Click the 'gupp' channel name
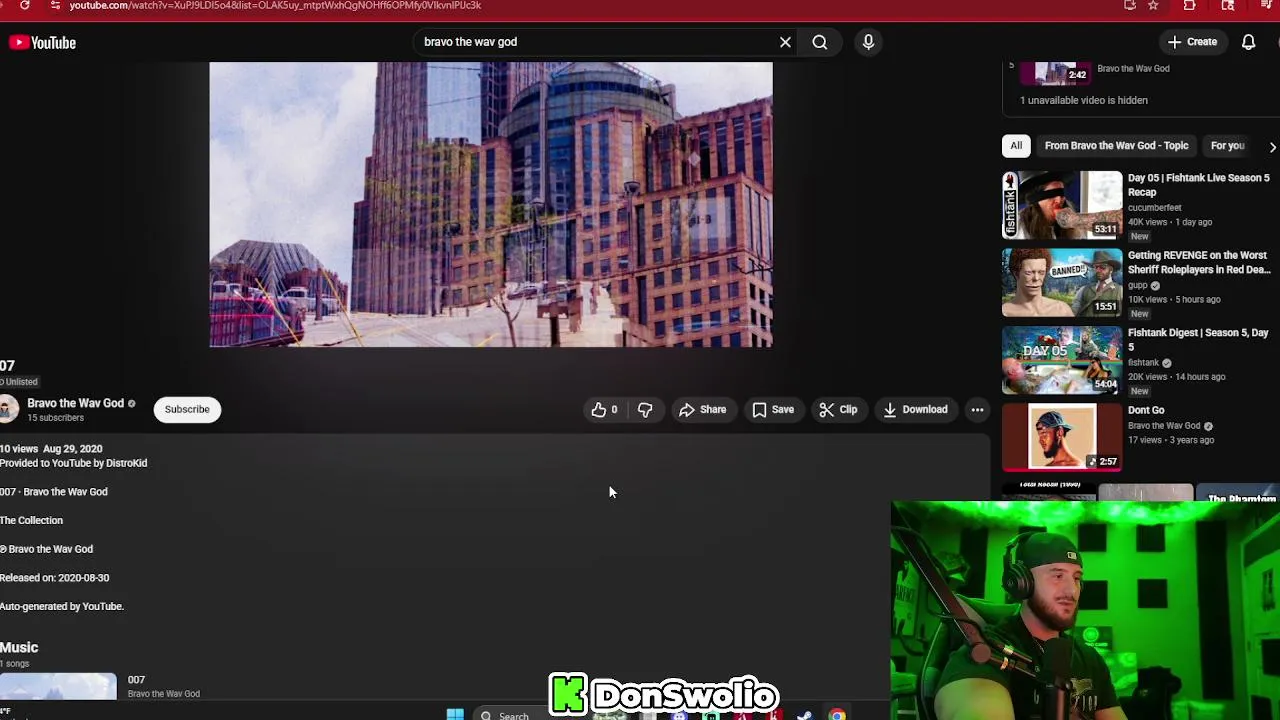 point(1138,286)
